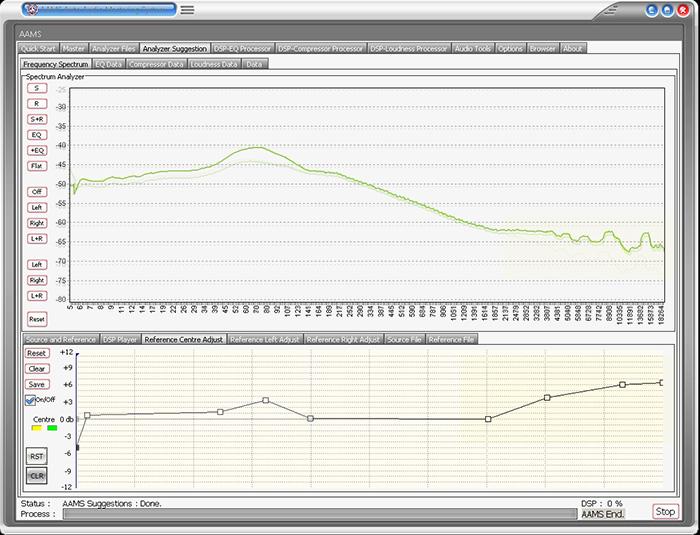Switch to the EQ Data sub-tab
This screenshot has height=535, width=700.
click(108, 64)
